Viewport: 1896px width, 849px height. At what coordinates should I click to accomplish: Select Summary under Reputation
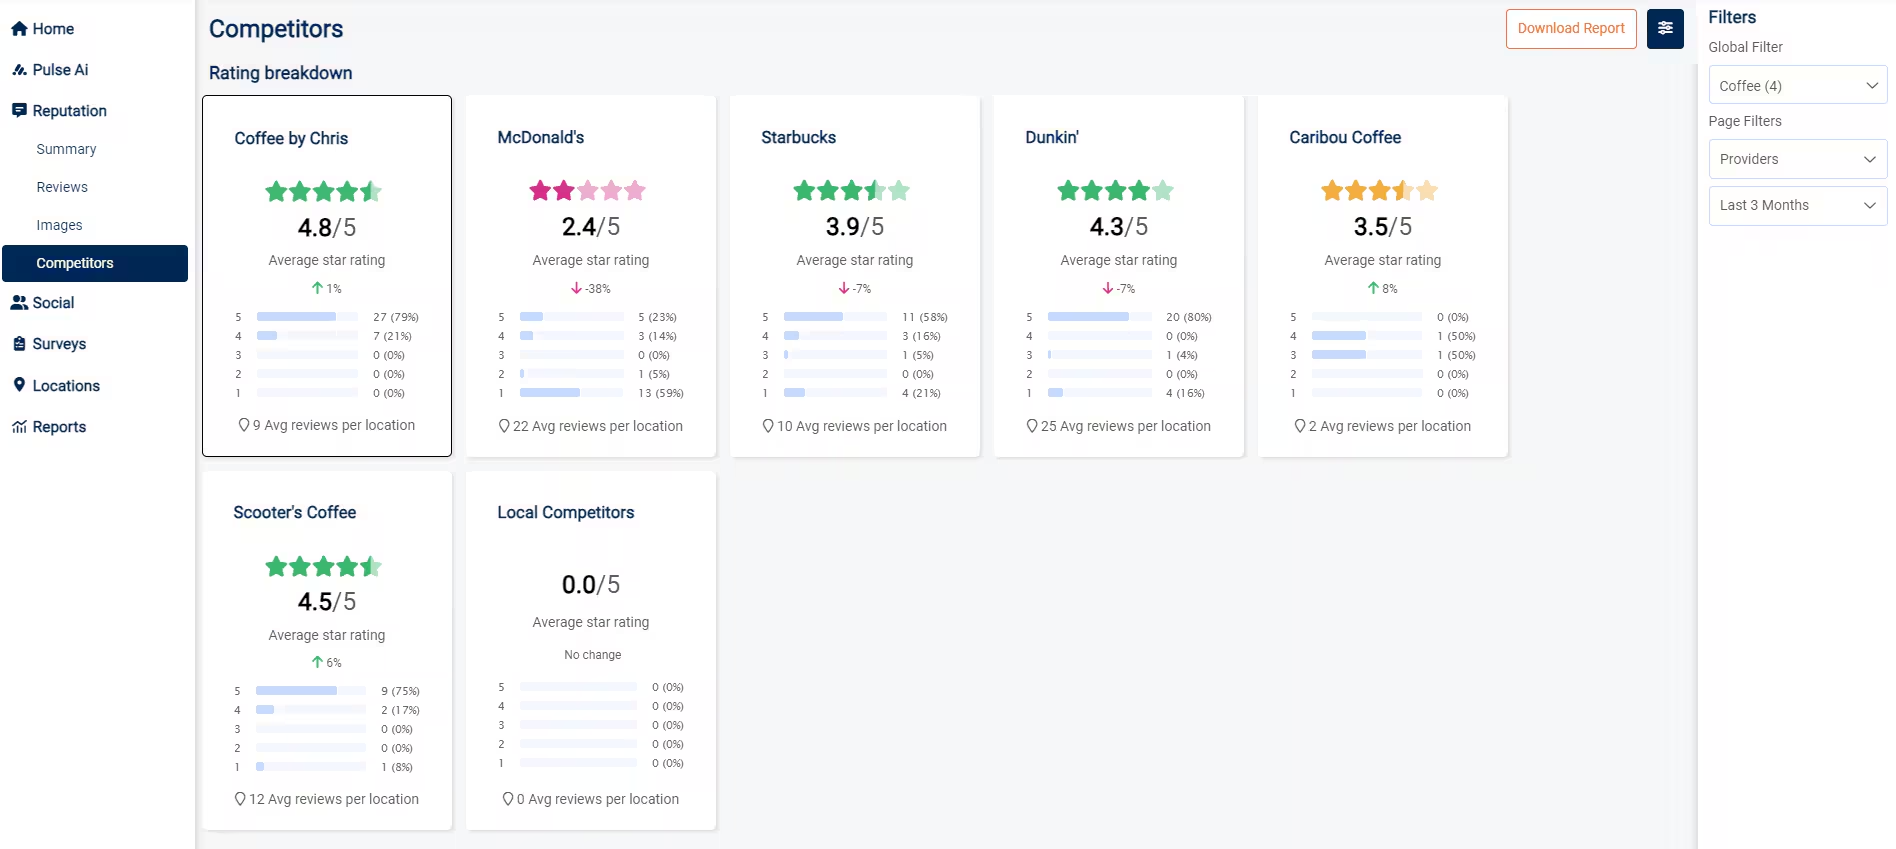pos(66,149)
